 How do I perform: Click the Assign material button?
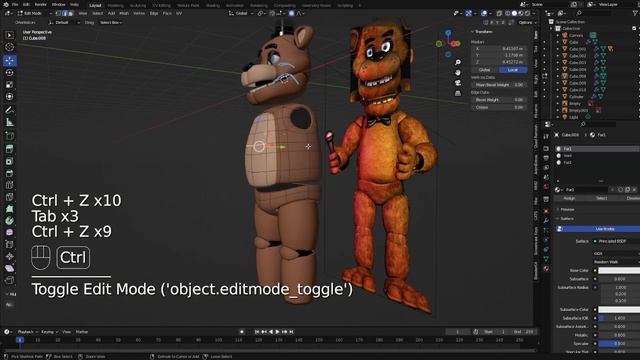pyautogui.click(x=569, y=198)
